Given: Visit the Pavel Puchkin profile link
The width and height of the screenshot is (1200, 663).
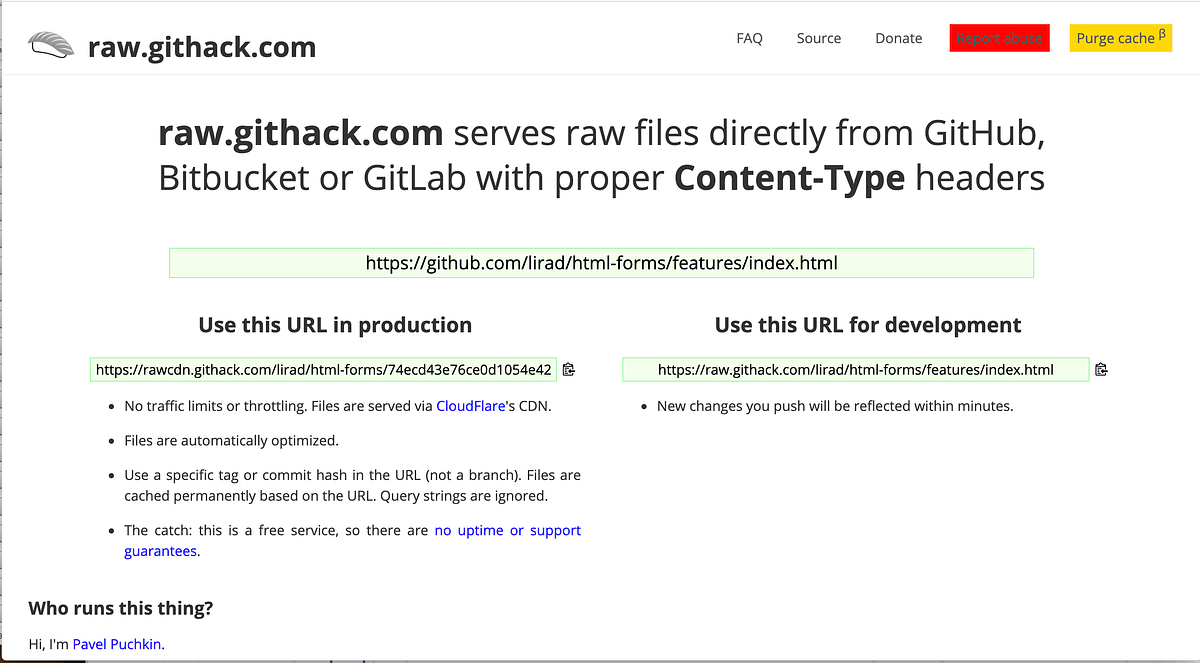Looking at the screenshot, I should coord(117,644).
